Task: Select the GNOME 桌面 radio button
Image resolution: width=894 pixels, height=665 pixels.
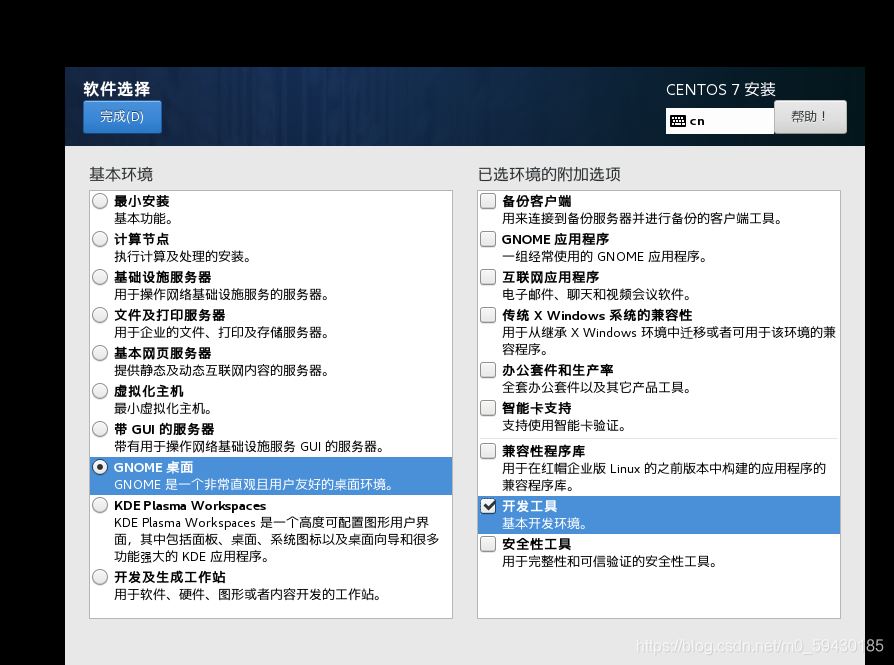Action: 100,467
